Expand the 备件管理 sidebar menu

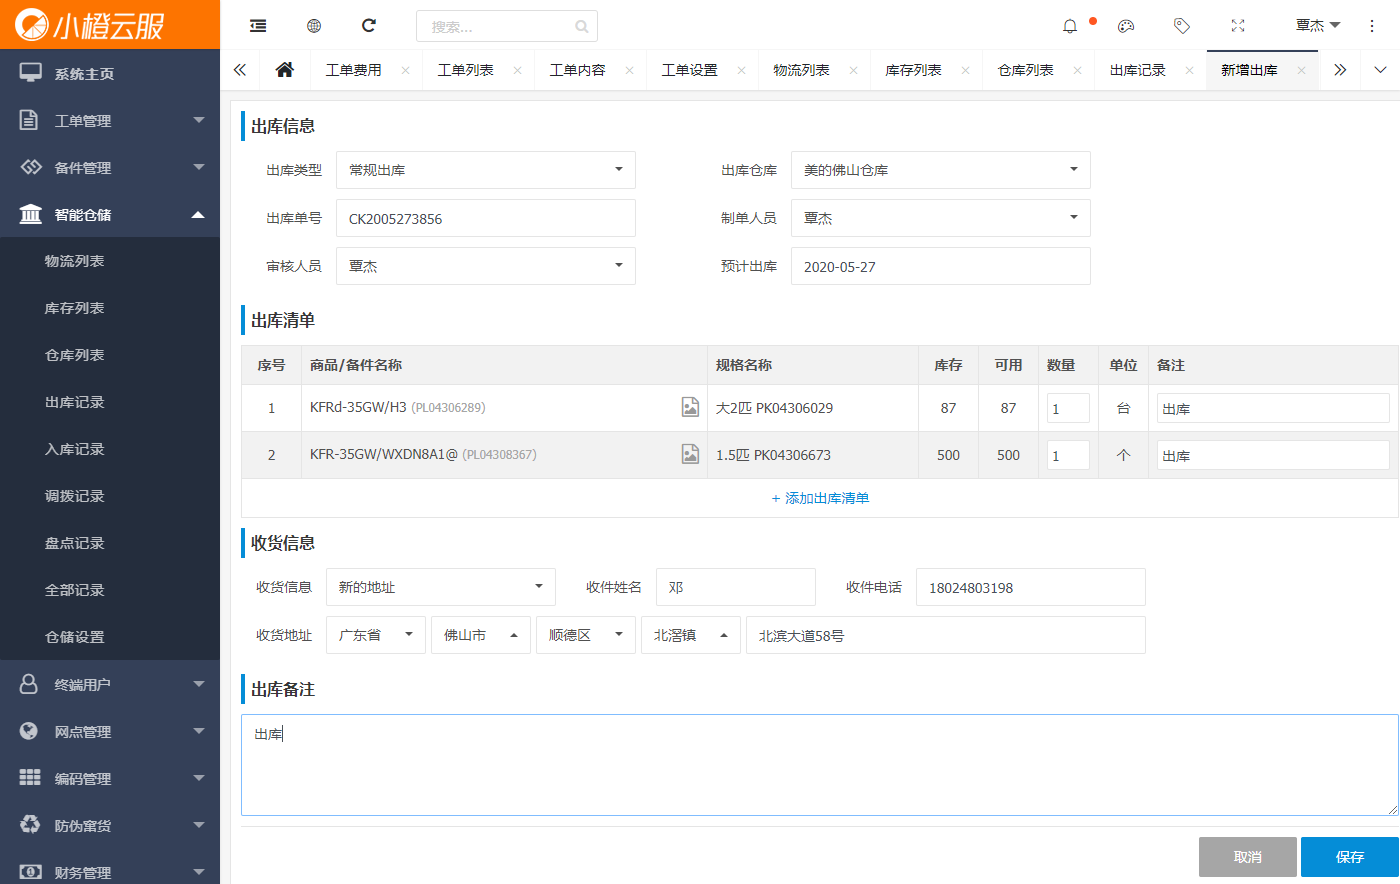110,167
